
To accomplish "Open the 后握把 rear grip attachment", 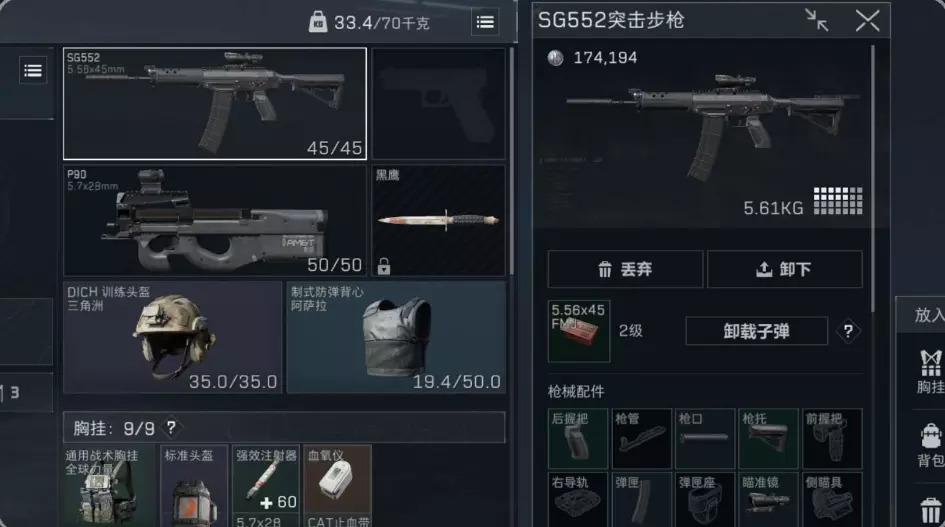I will coord(578,438).
